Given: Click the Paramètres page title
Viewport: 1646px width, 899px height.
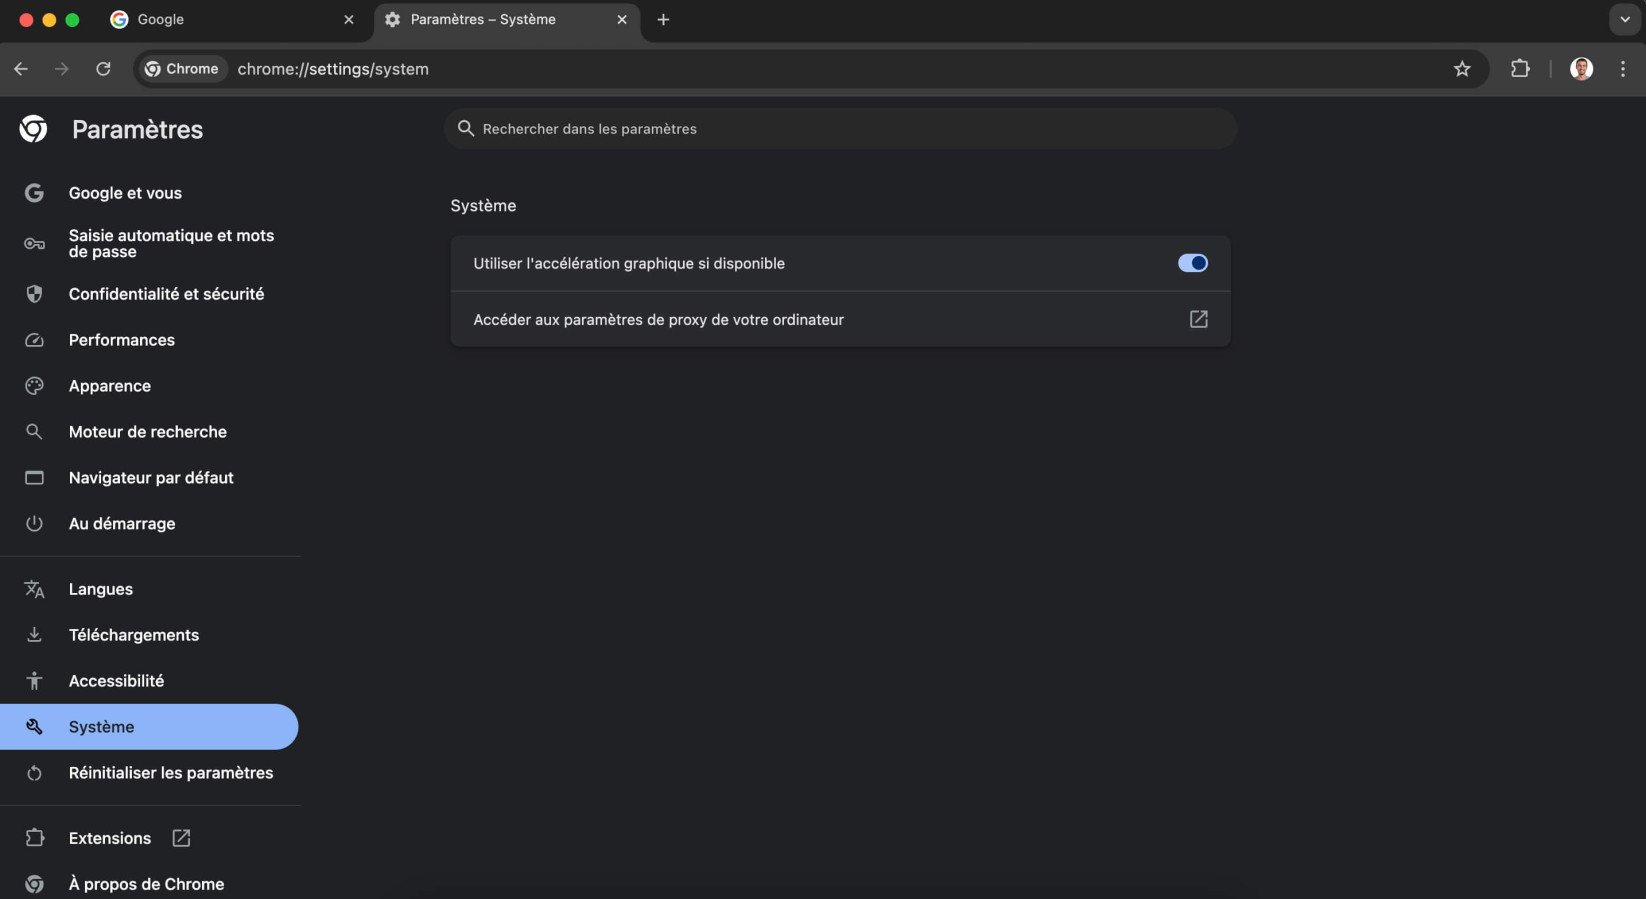Looking at the screenshot, I should 137,129.
